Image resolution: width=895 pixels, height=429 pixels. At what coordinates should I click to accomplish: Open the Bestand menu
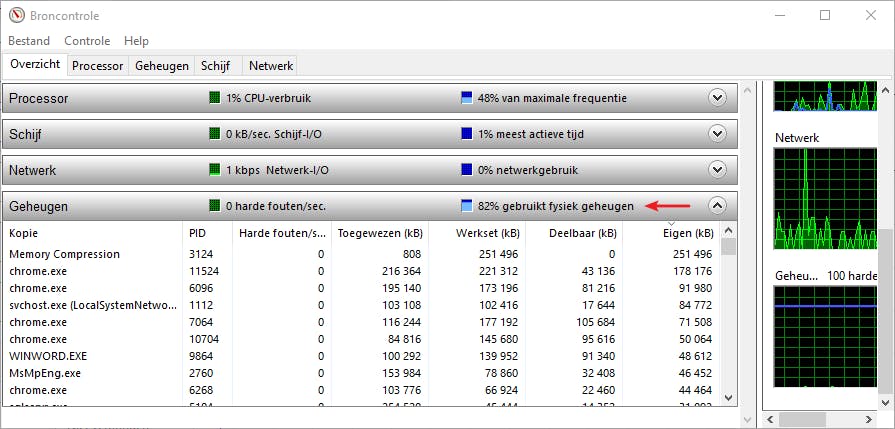[x=29, y=41]
